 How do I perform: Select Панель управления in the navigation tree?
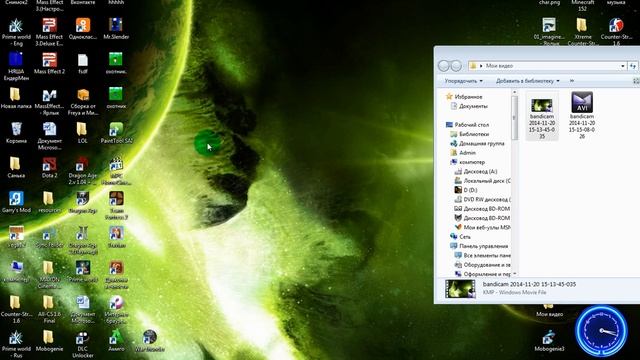[x=479, y=246]
